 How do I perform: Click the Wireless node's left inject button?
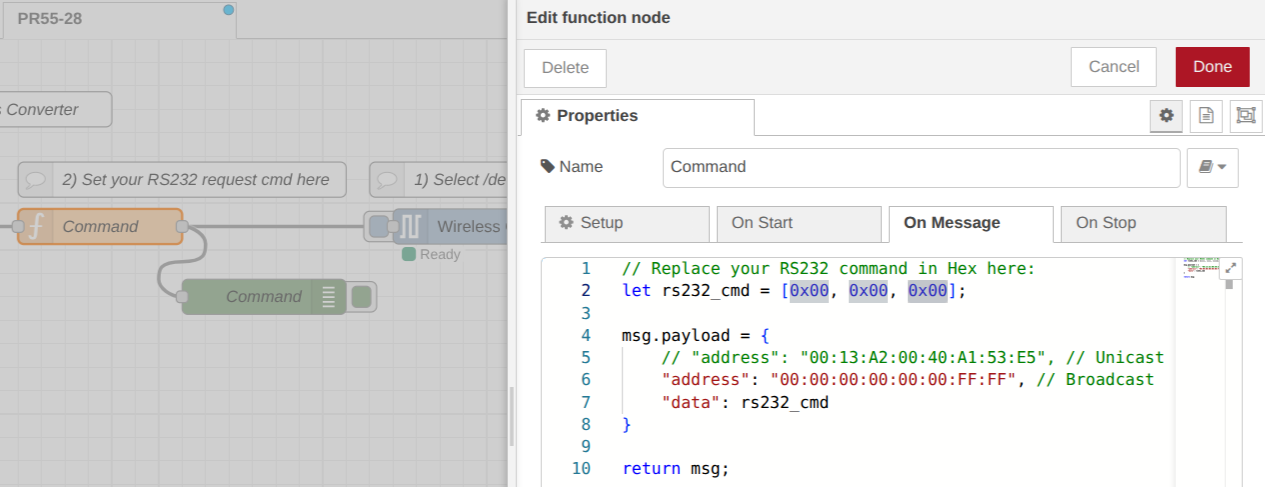point(379,227)
